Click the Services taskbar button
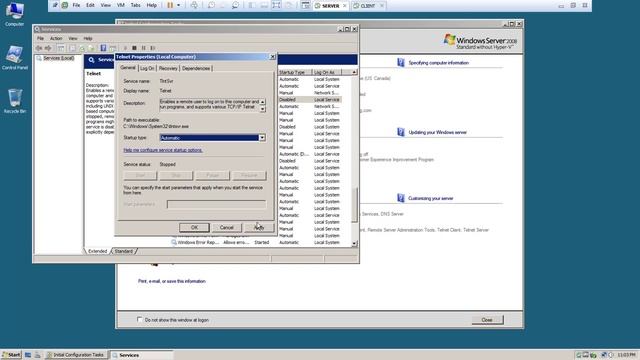This screenshot has height=360, width=640. [x=142, y=355]
